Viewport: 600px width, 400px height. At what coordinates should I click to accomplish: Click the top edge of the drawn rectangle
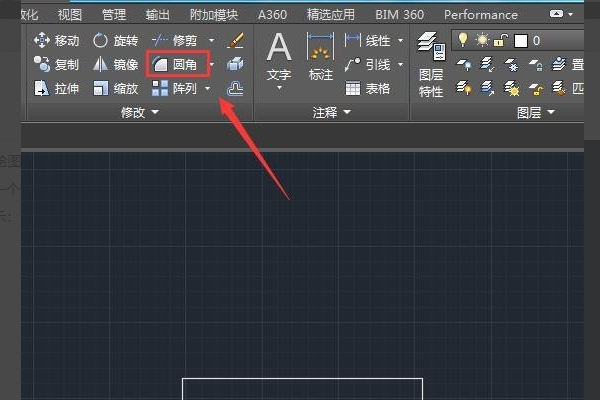(302, 379)
